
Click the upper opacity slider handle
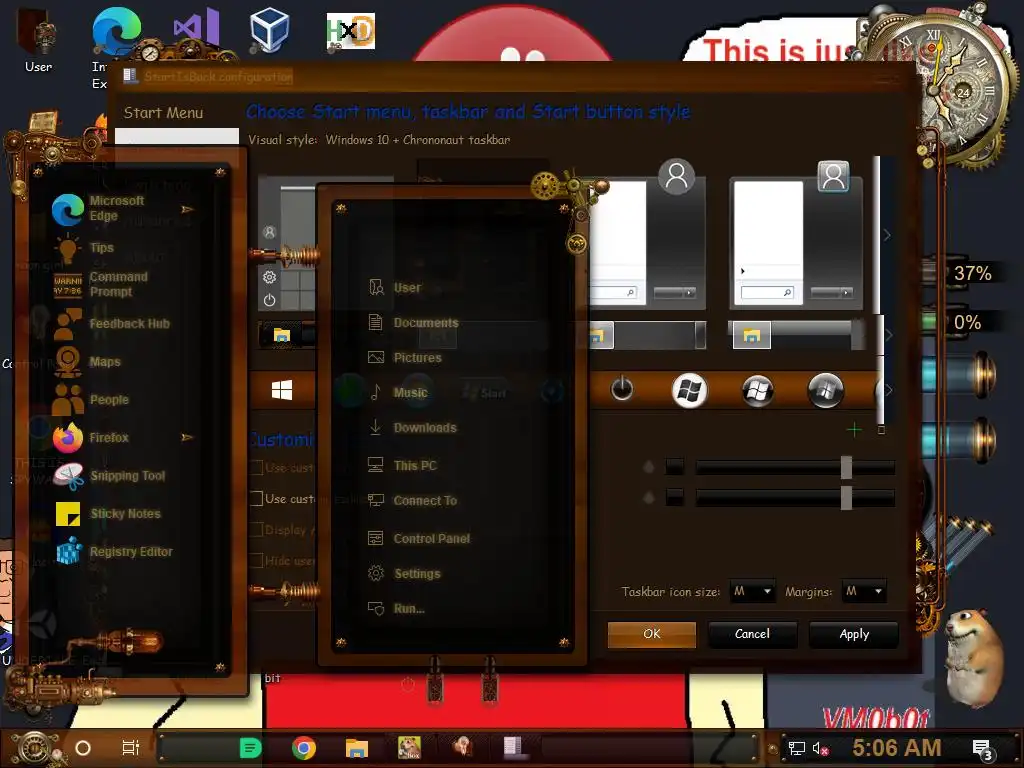point(846,467)
